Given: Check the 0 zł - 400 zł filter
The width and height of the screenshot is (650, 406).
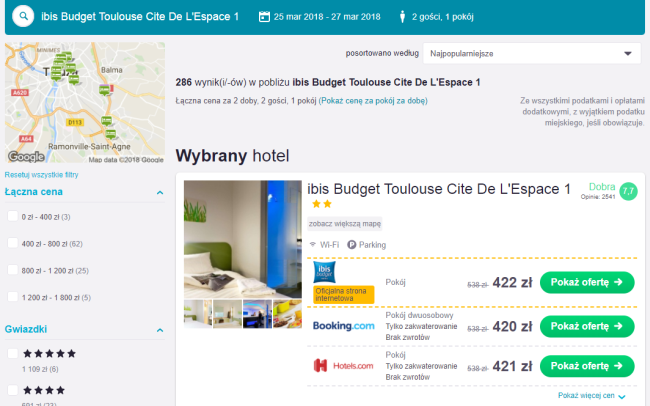Looking at the screenshot, I should coord(13,216).
